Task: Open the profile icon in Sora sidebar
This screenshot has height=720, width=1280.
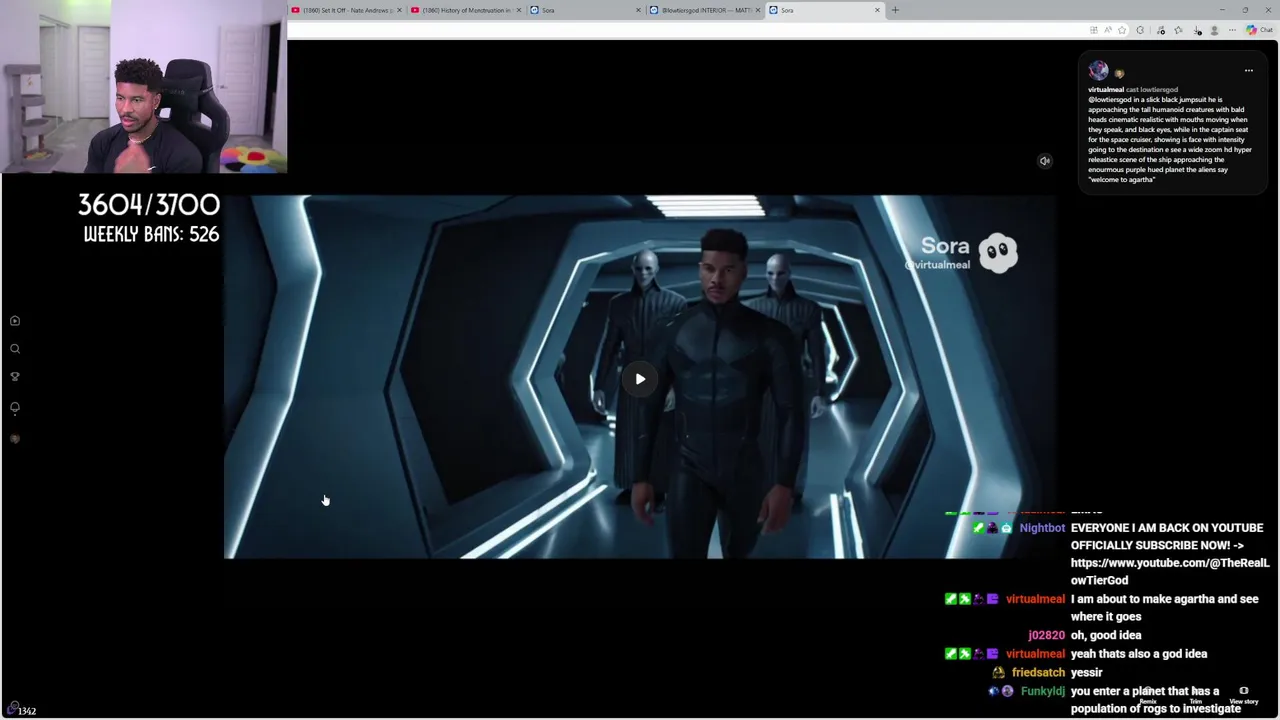Action: pos(15,439)
